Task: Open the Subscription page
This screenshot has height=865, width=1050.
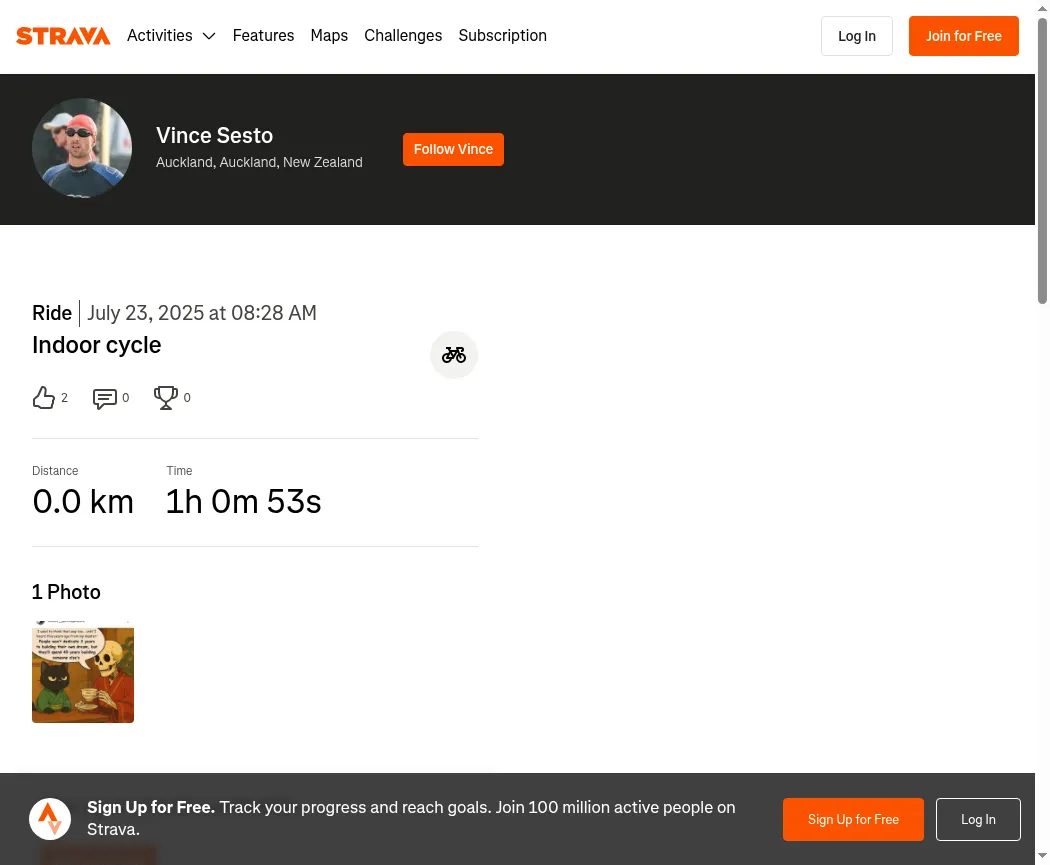Action: click(502, 35)
